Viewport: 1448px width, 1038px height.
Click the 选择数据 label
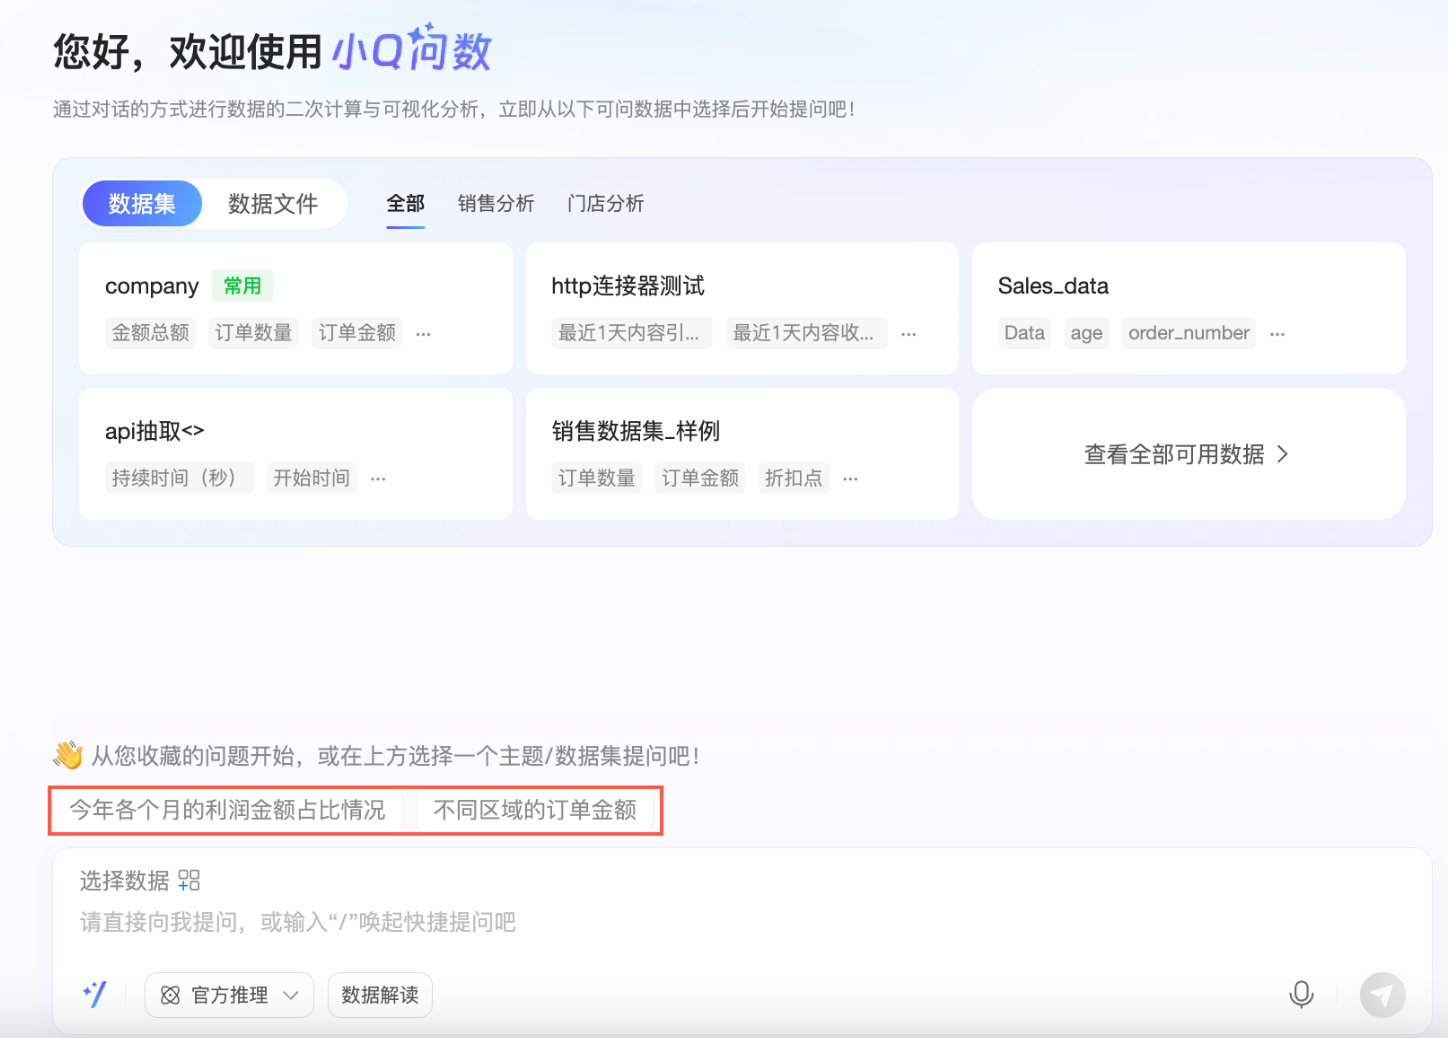click(125, 881)
